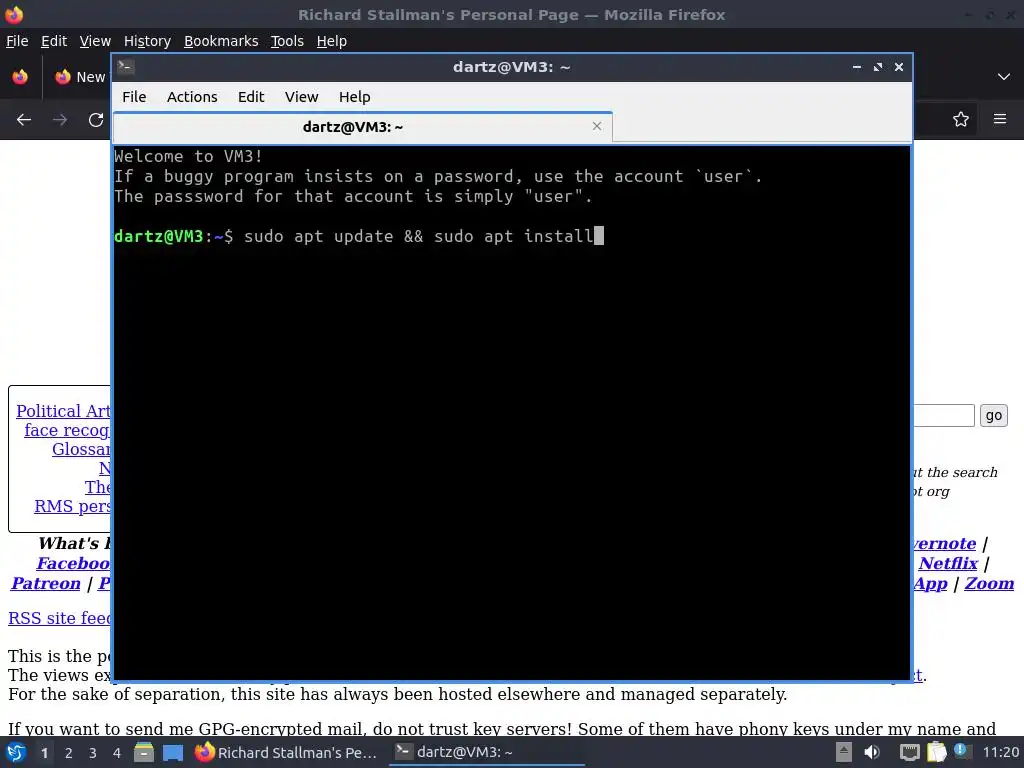Screen dimensions: 1024x768
Task: Switch to workspace 1
Action: [44, 753]
